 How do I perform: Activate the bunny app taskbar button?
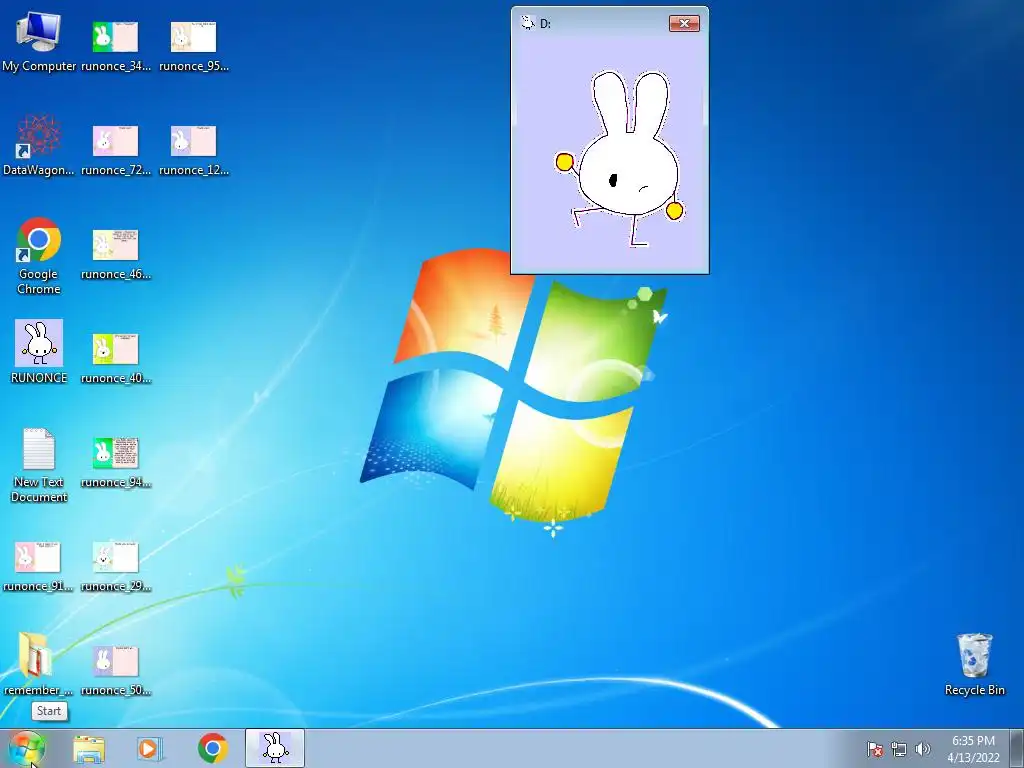point(275,748)
